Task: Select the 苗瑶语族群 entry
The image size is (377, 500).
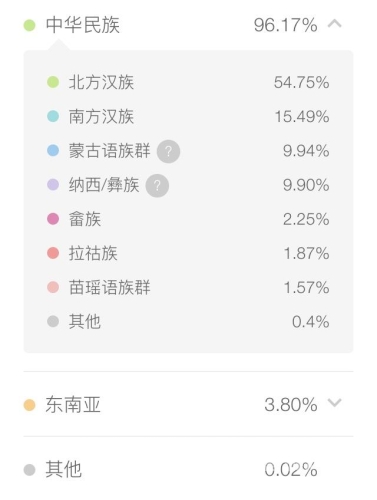Action: (110, 287)
